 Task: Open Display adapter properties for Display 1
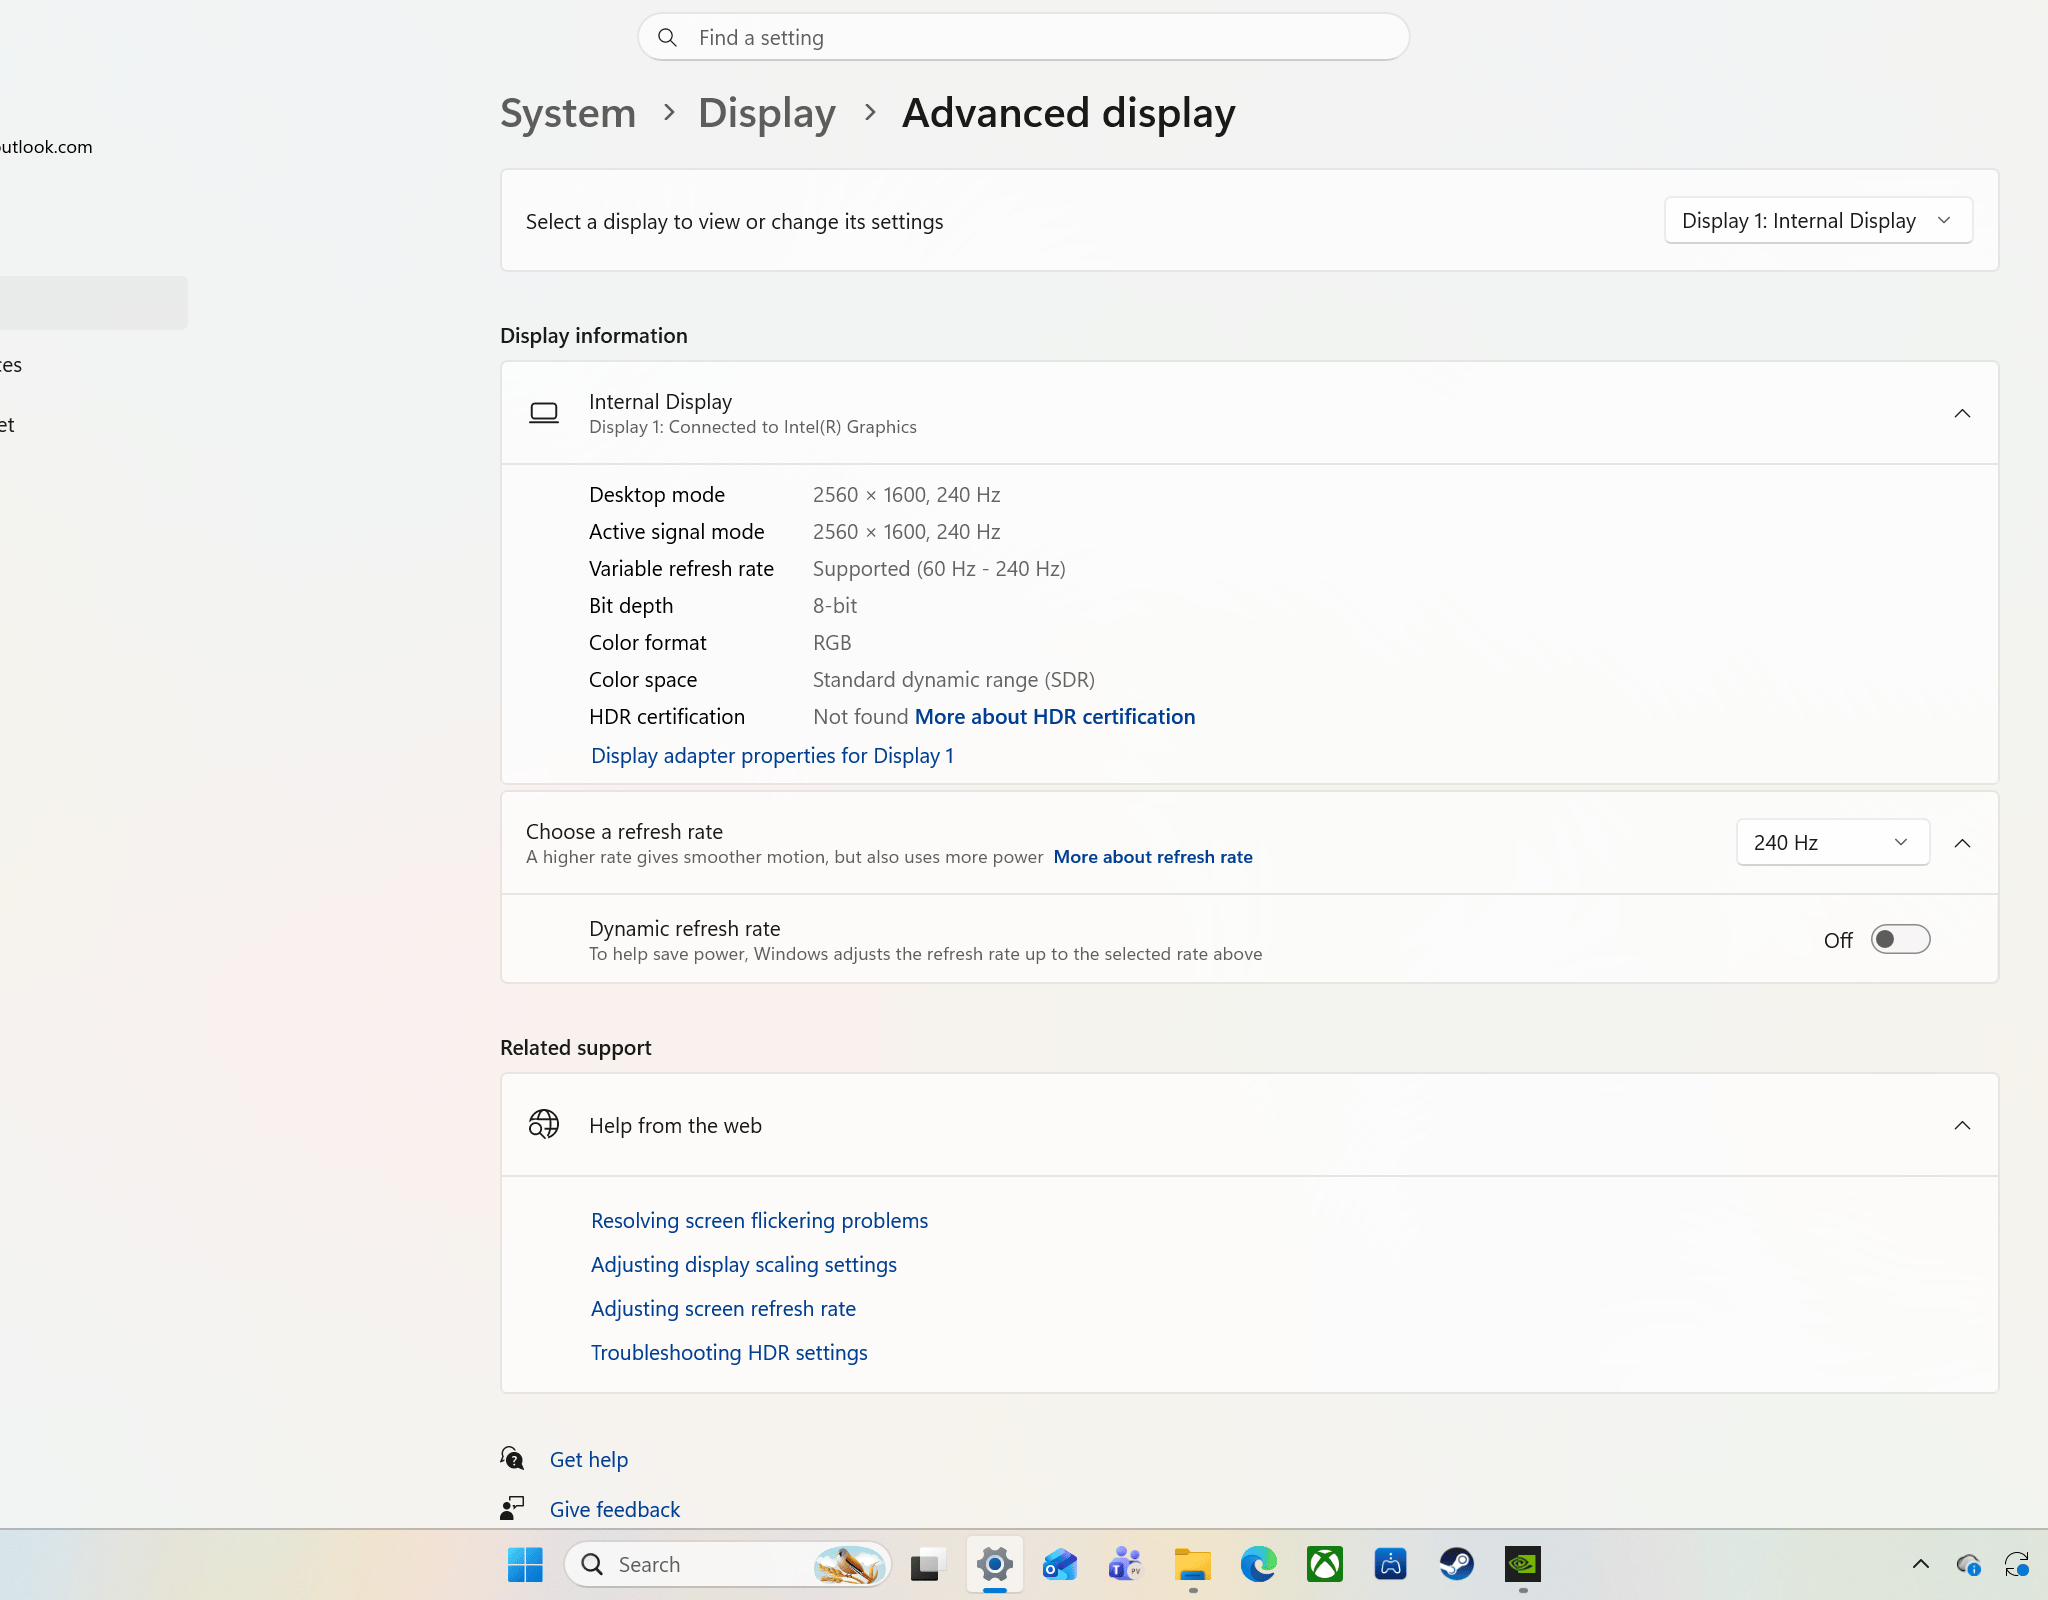pos(772,755)
